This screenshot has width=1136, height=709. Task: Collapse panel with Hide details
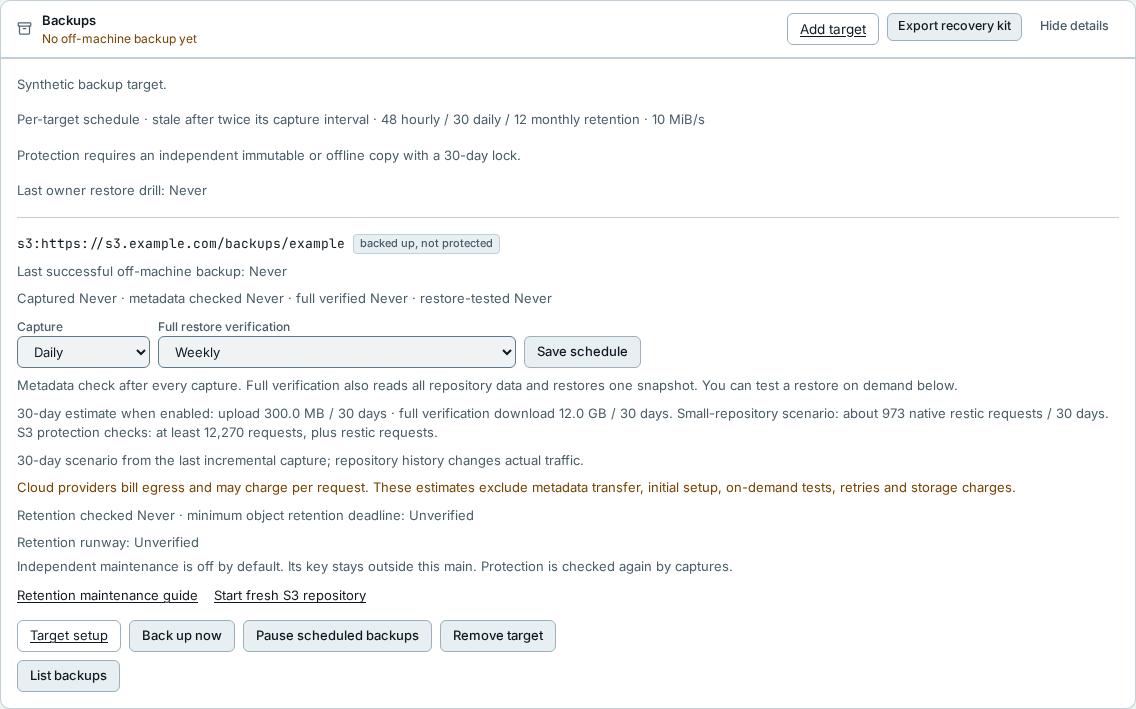[x=1074, y=26]
